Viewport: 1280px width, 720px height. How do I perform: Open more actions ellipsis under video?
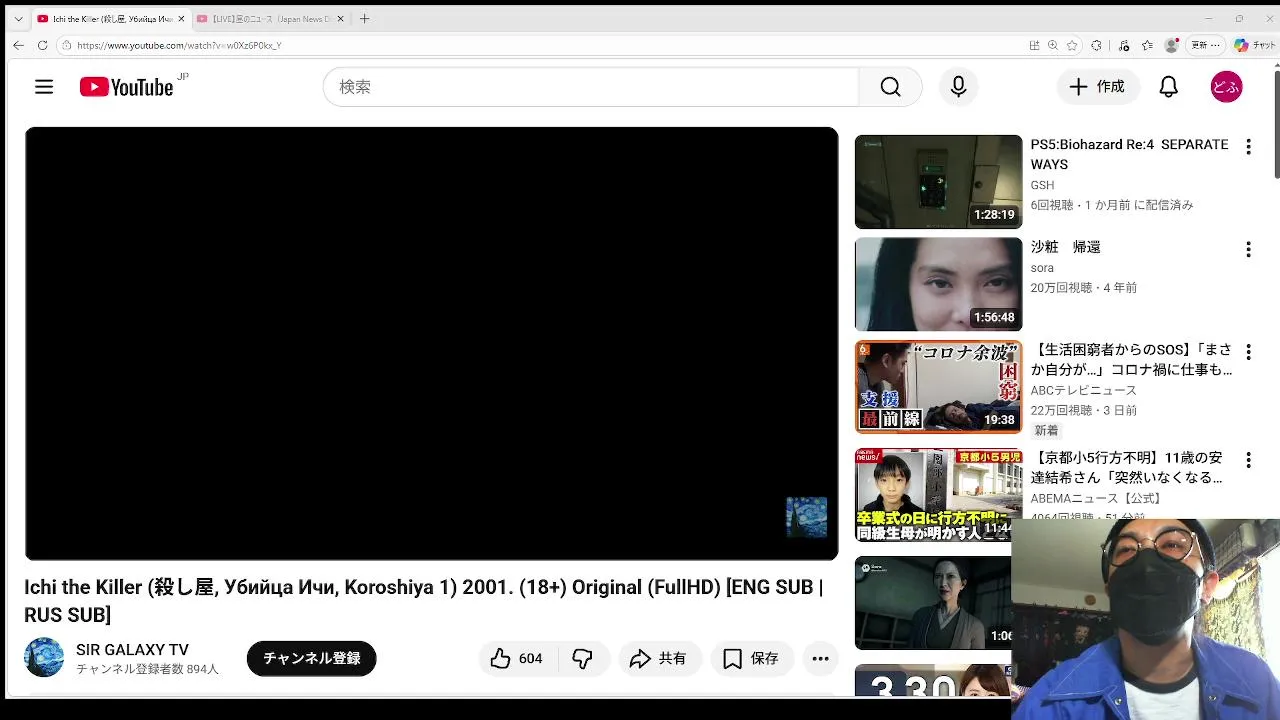(820, 658)
